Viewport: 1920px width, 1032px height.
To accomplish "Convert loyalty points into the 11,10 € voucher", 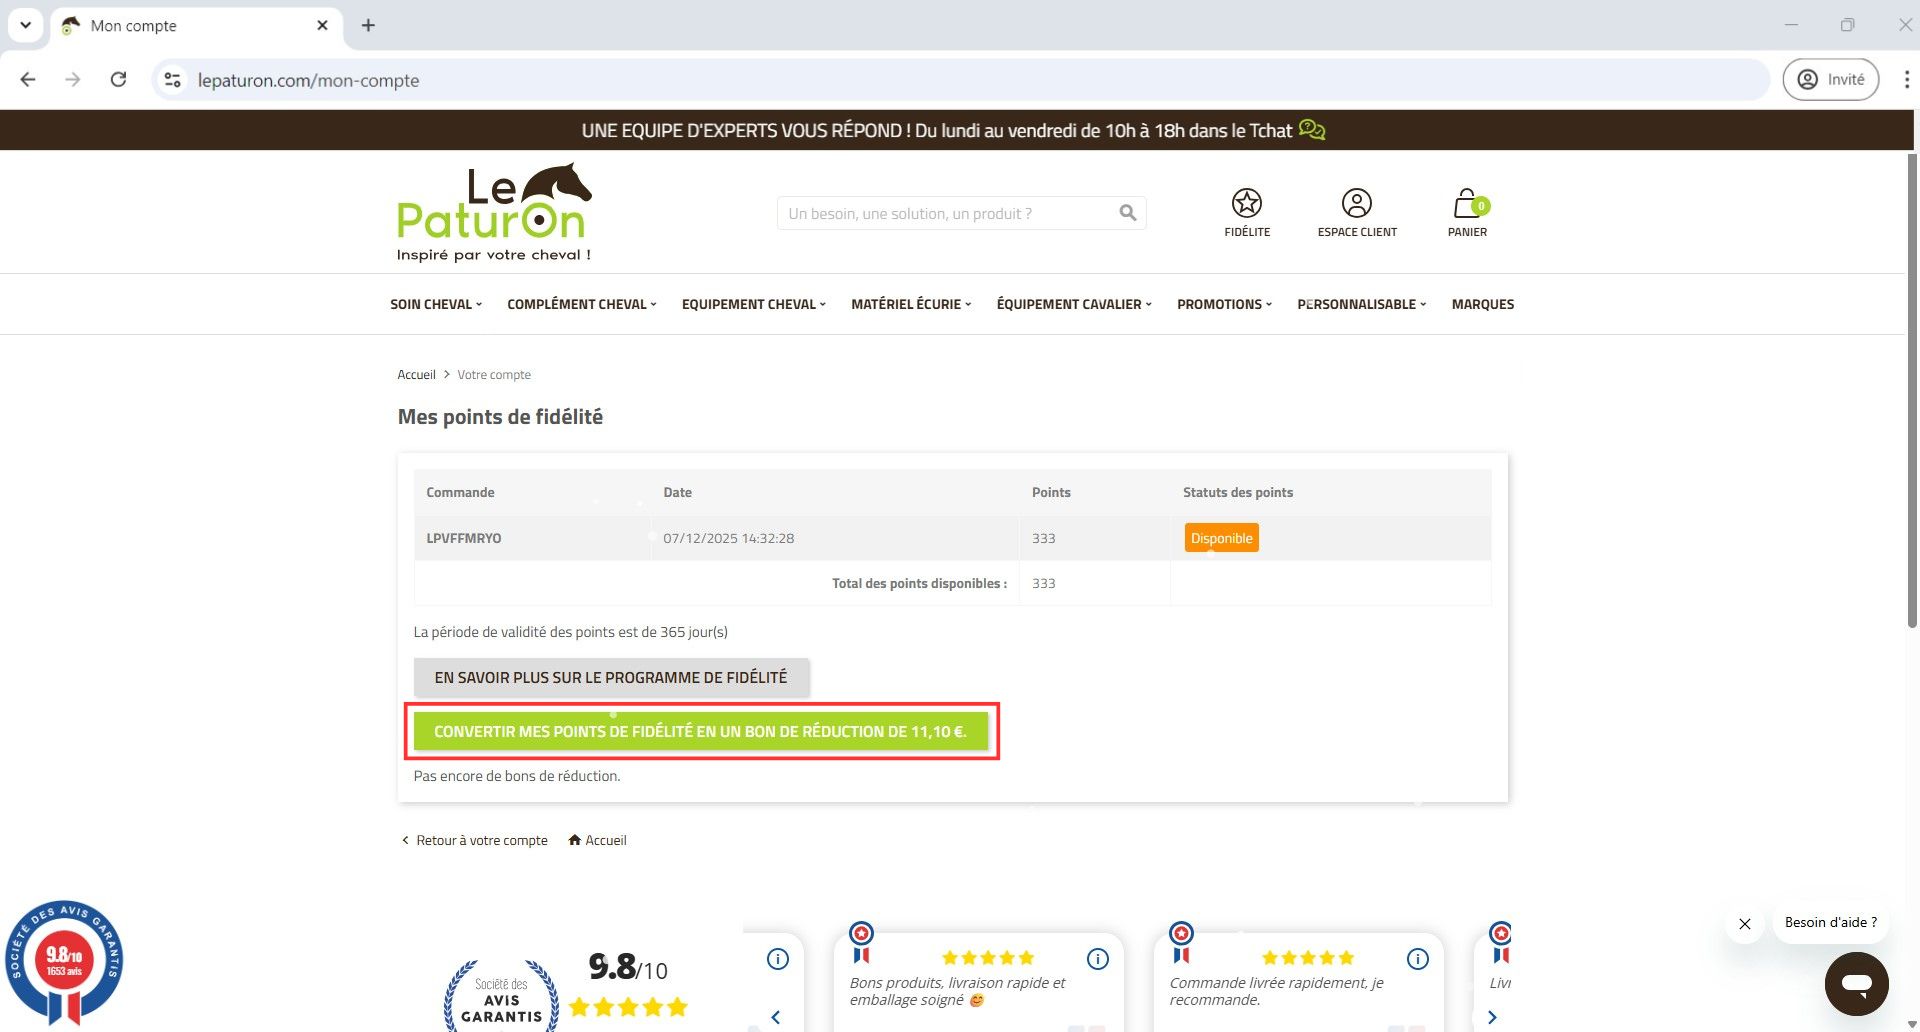I will [700, 731].
